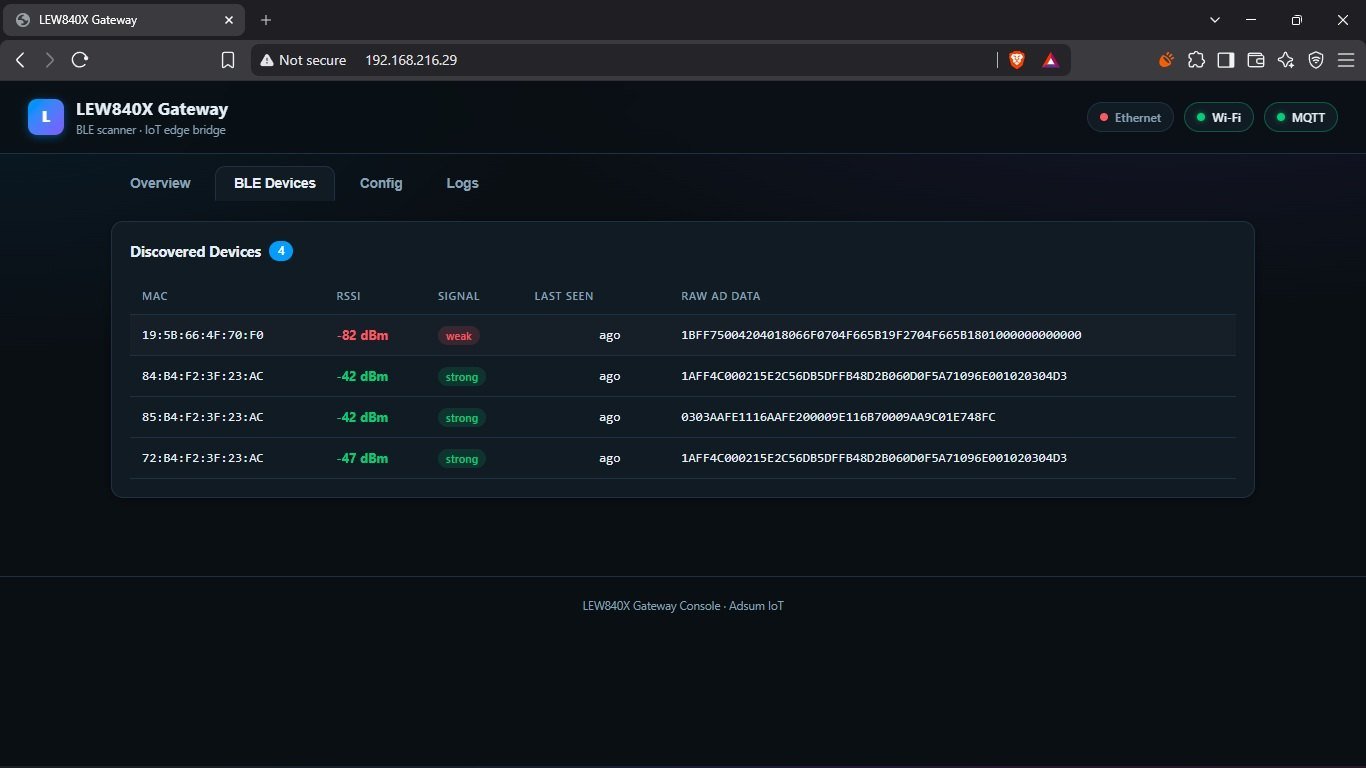Bookmark this page icon
Image resolution: width=1366 pixels, height=768 pixels.
click(x=228, y=60)
